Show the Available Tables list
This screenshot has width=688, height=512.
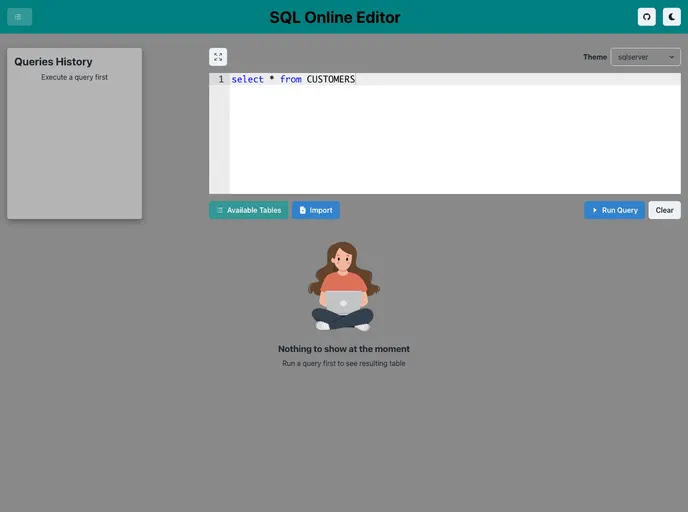(x=248, y=210)
